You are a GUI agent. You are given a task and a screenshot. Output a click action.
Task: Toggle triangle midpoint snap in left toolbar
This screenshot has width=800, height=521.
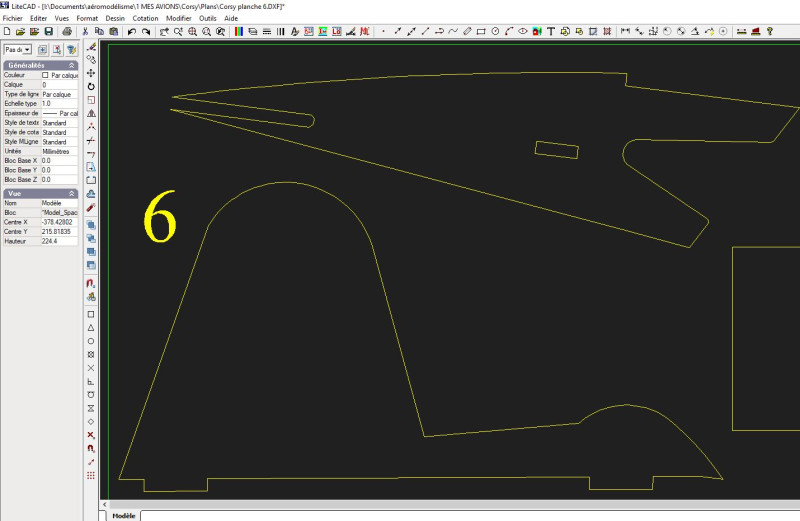[x=91, y=328]
